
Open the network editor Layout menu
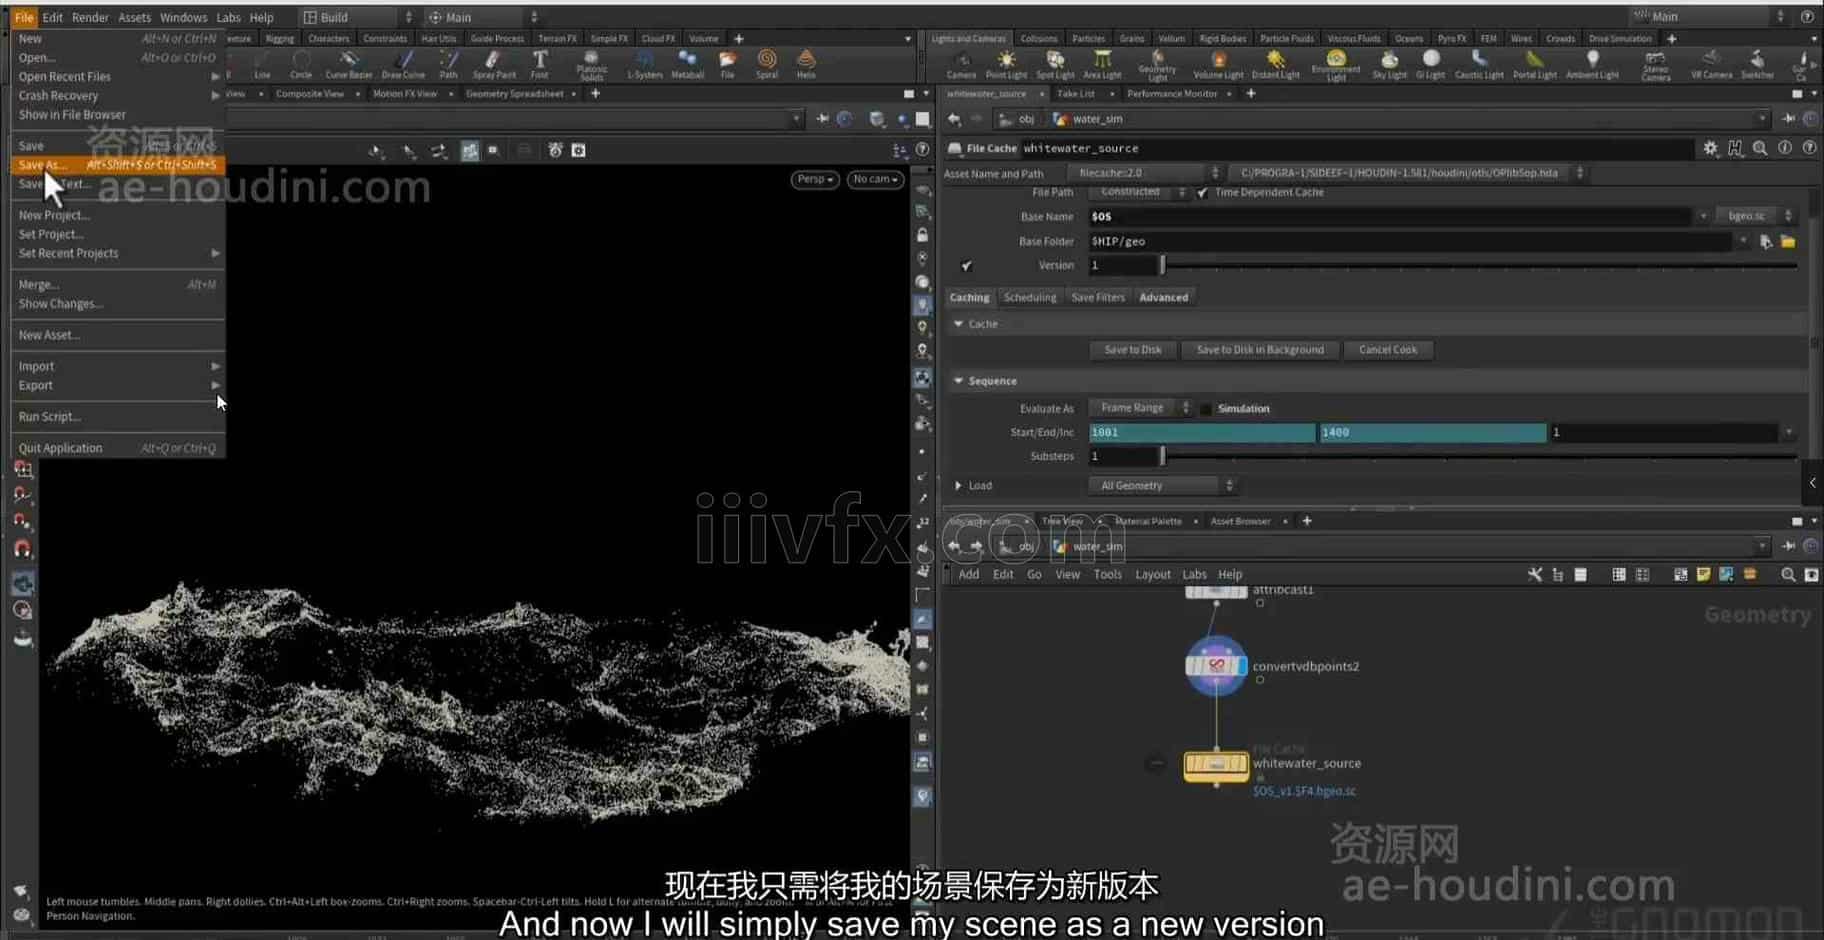tap(1152, 575)
